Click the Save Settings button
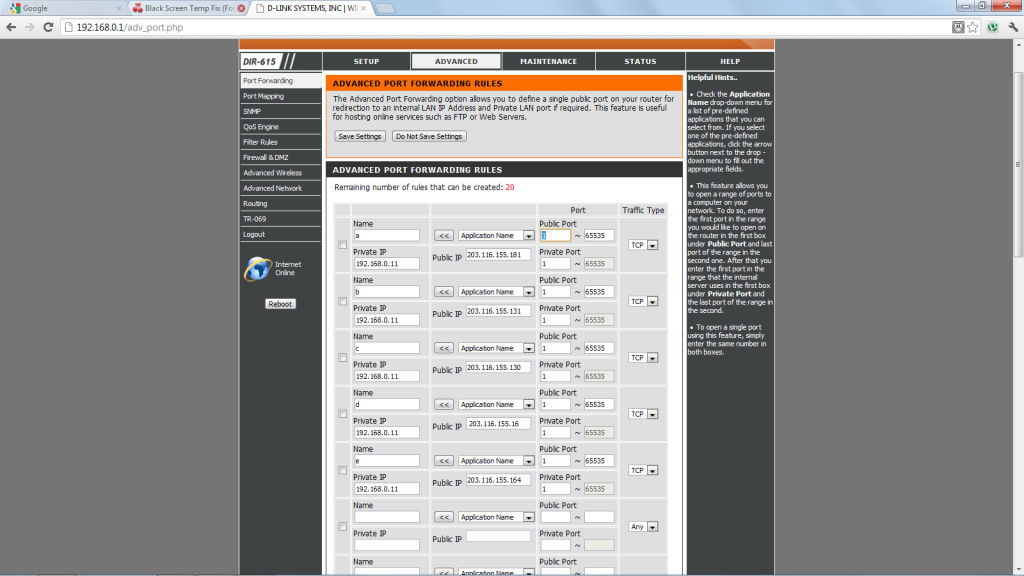The width and height of the screenshot is (1024, 576). [360, 136]
